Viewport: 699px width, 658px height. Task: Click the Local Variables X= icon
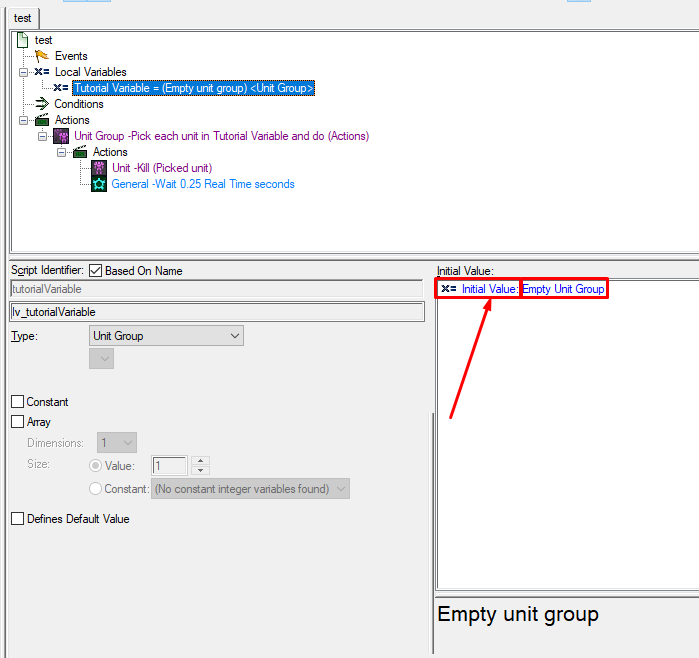(x=42, y=72)
